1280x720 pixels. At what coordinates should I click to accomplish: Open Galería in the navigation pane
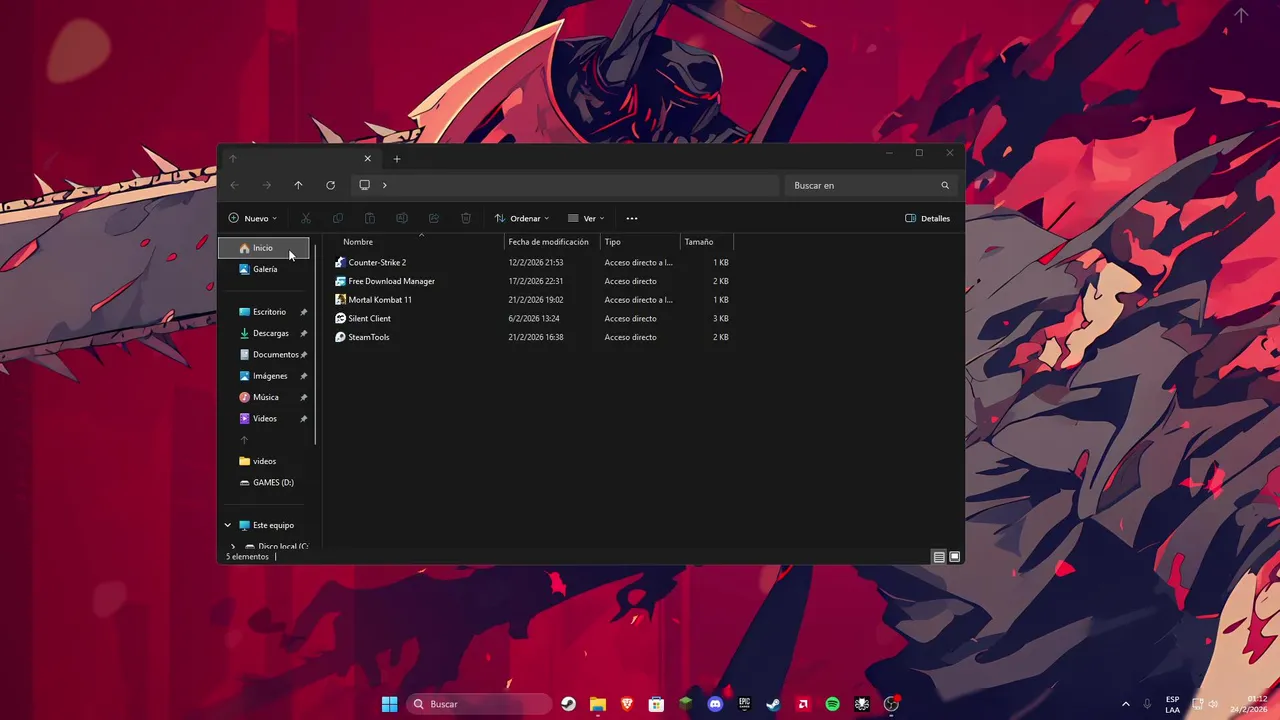pos(264,269)
